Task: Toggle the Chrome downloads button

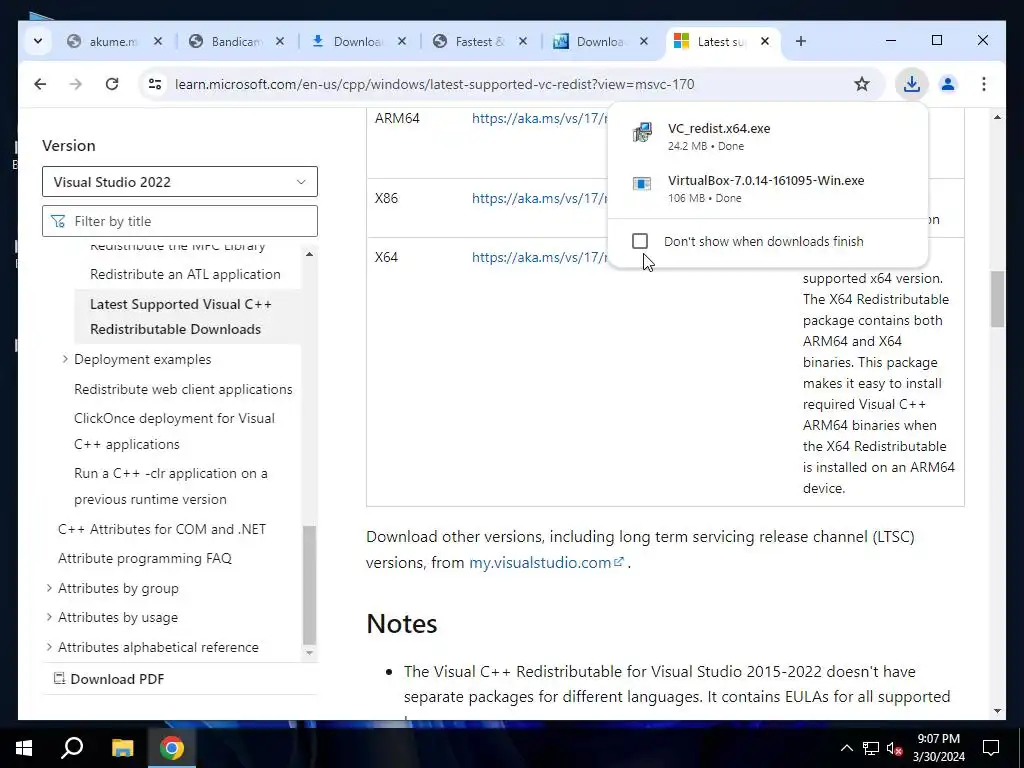Action: (912, 84)
